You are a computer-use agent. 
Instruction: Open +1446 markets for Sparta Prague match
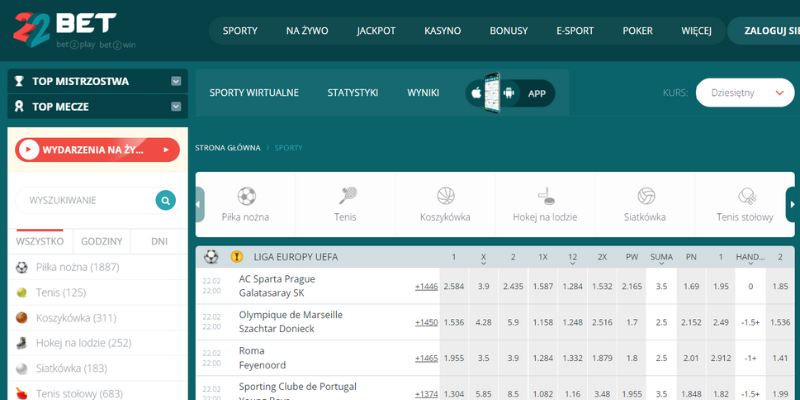[x=426, y=287]
